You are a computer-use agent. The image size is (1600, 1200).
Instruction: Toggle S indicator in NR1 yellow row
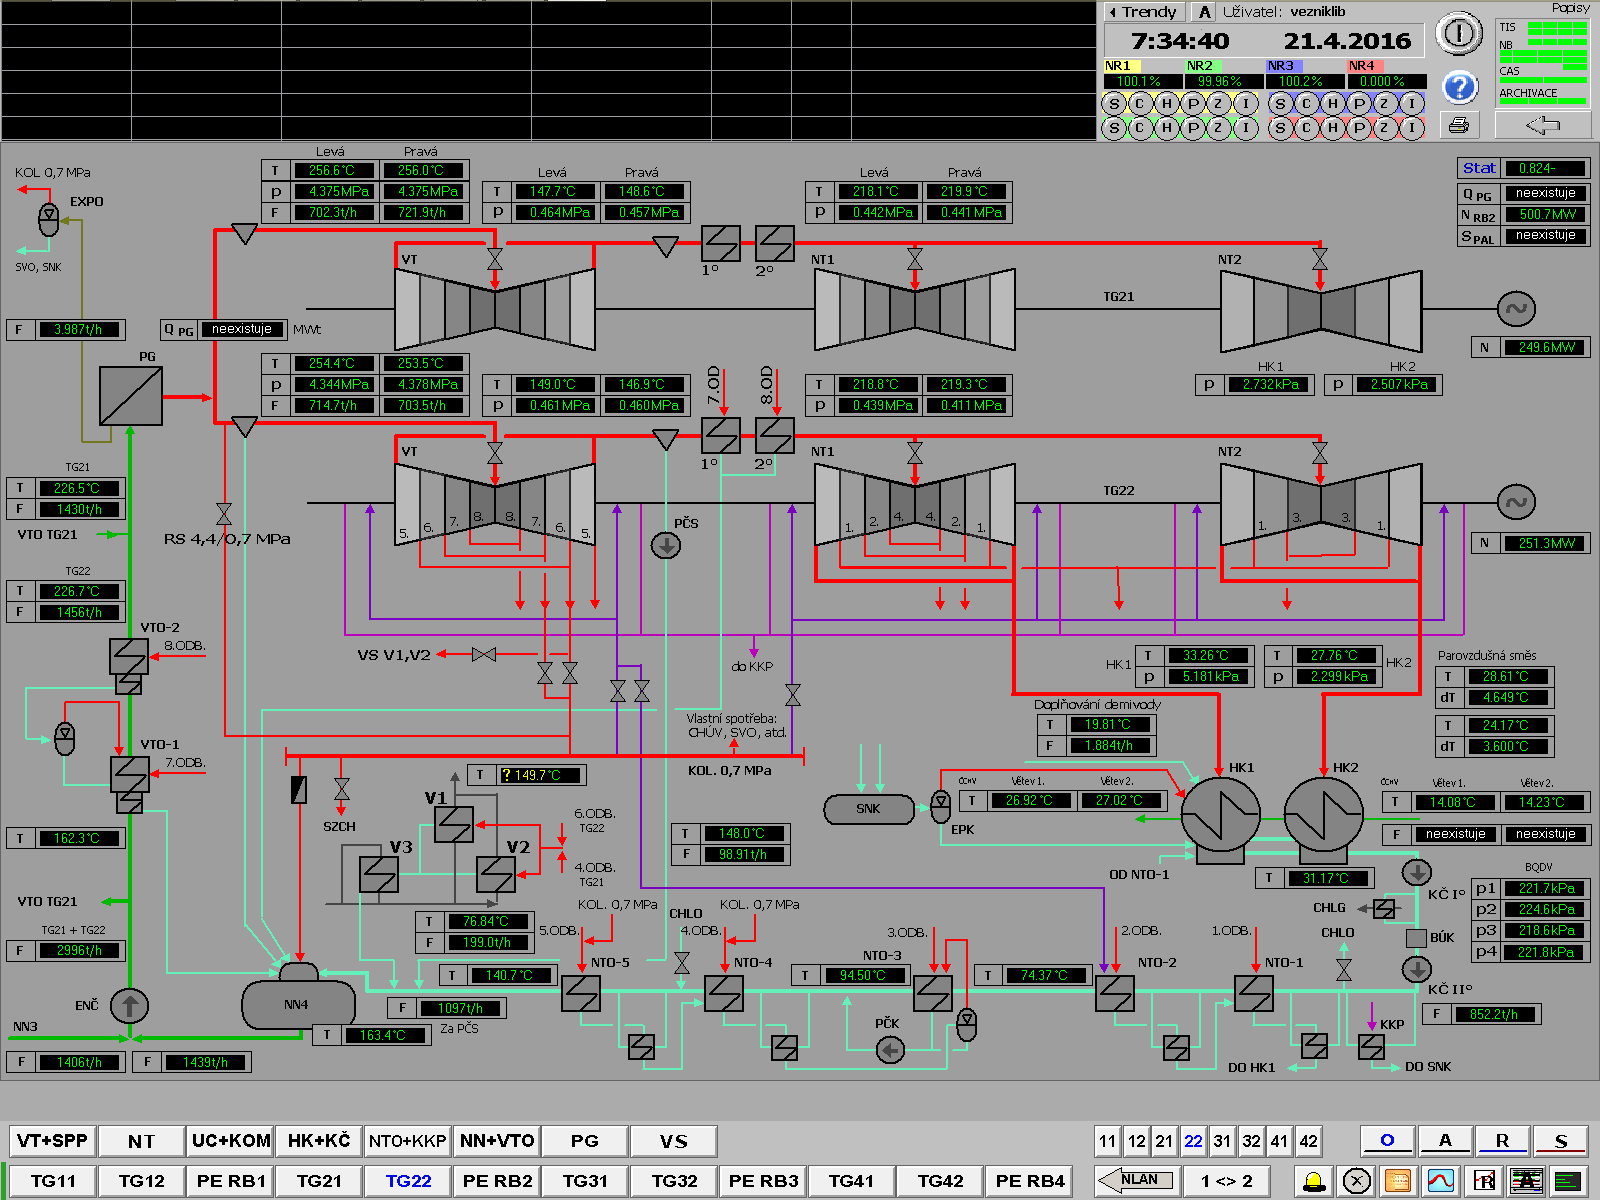1114,104
